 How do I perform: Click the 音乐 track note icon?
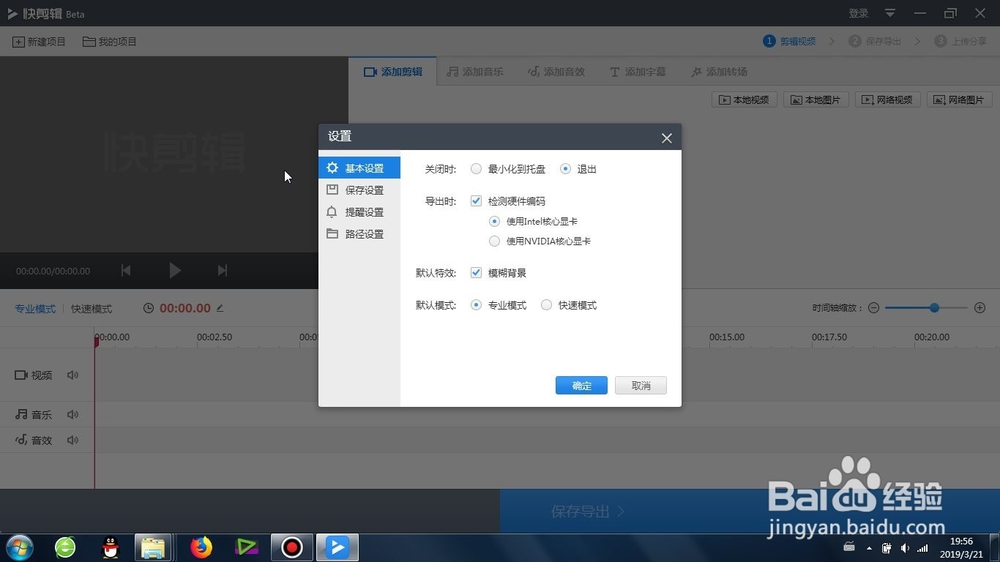[21, 415]
